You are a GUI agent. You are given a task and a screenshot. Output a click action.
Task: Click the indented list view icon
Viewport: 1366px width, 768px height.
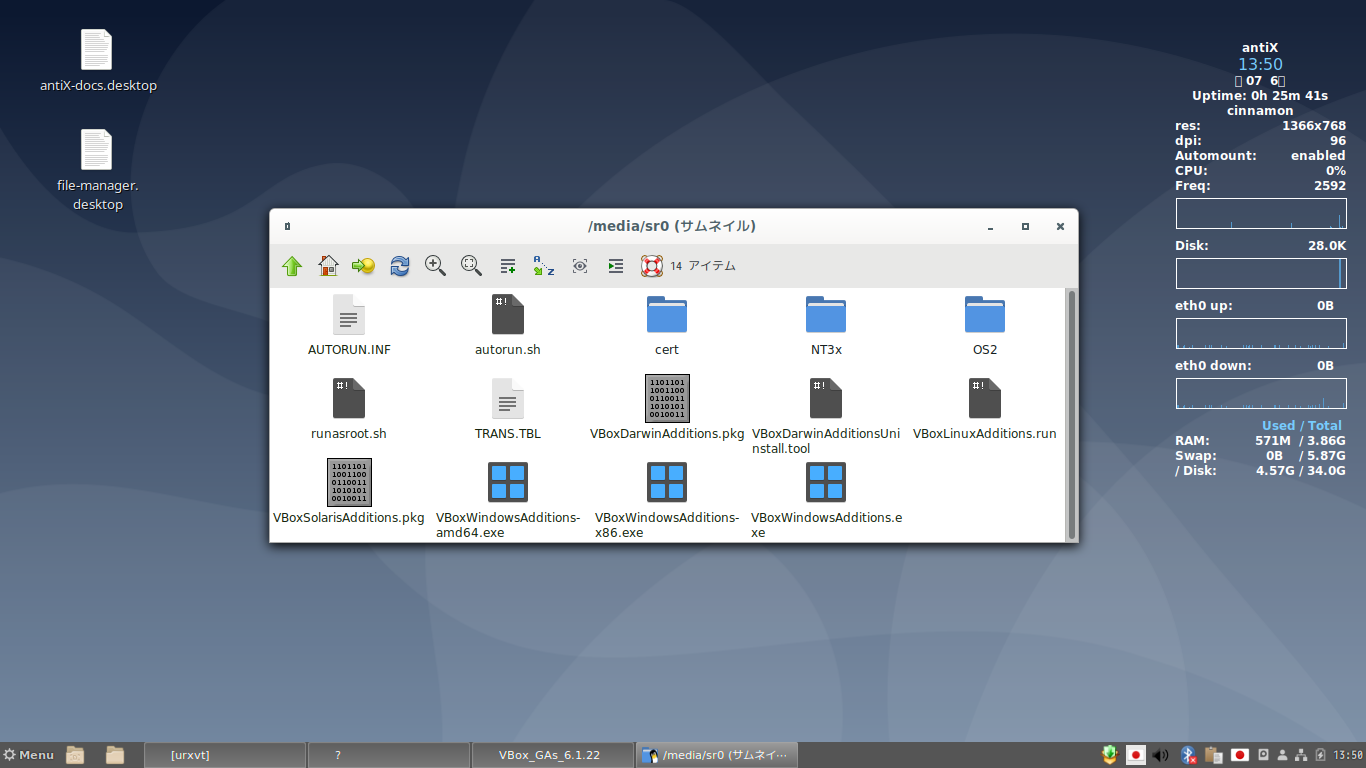click(x=616, y=266)
